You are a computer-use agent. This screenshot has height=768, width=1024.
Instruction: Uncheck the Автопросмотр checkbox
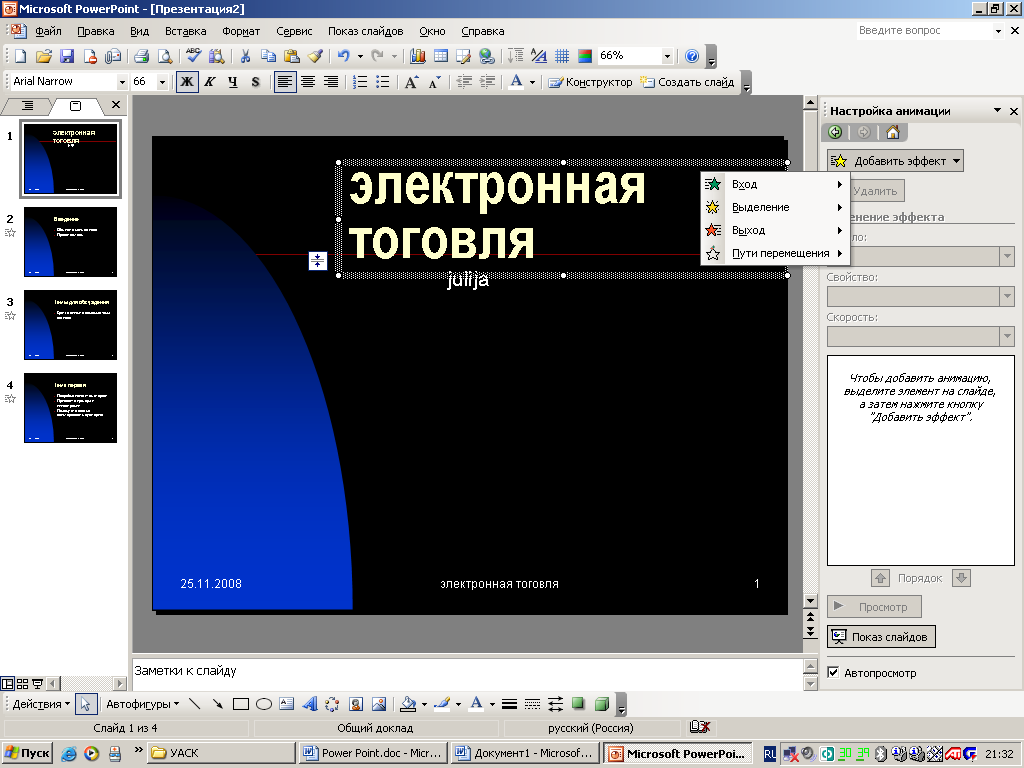tap(833, 672)
